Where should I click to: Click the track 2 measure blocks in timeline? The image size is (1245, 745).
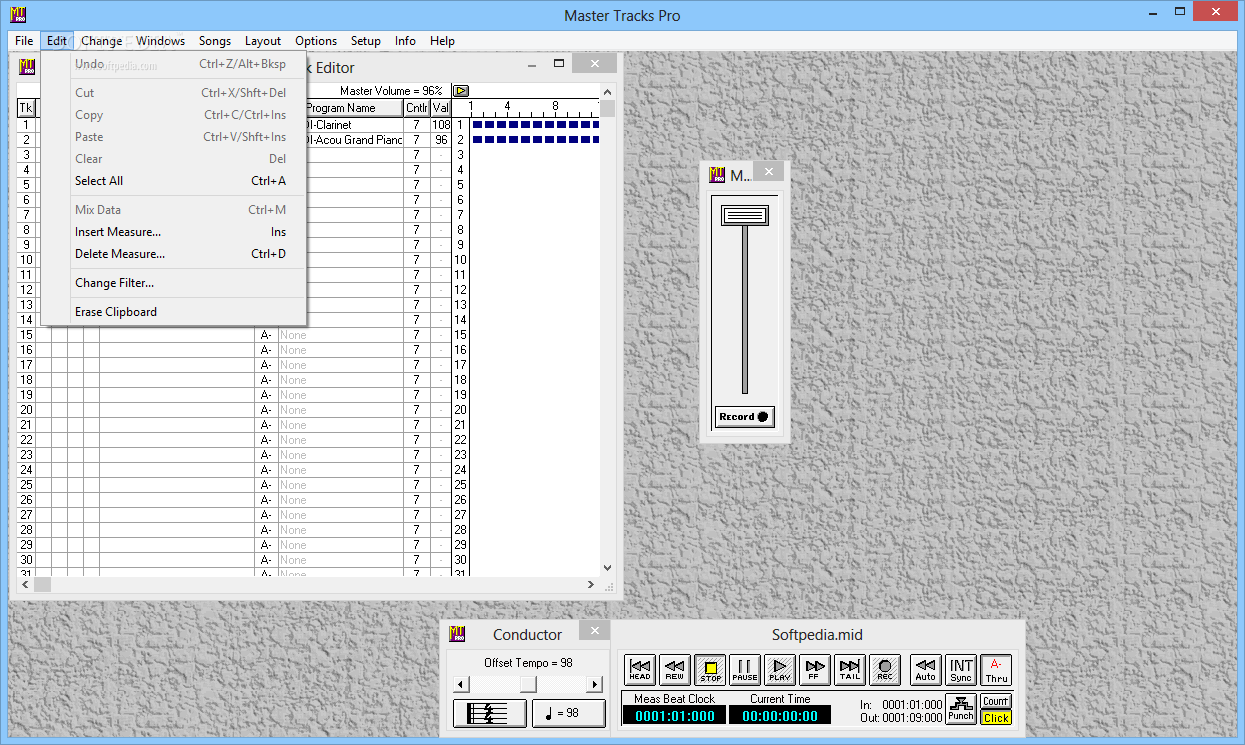click(535, 140)
